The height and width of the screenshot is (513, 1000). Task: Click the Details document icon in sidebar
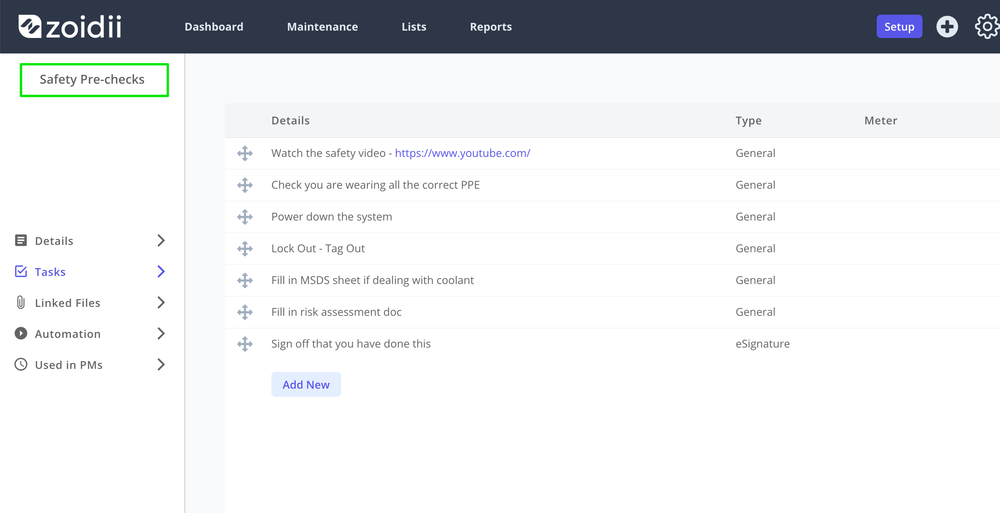click(x=21, y=241)
